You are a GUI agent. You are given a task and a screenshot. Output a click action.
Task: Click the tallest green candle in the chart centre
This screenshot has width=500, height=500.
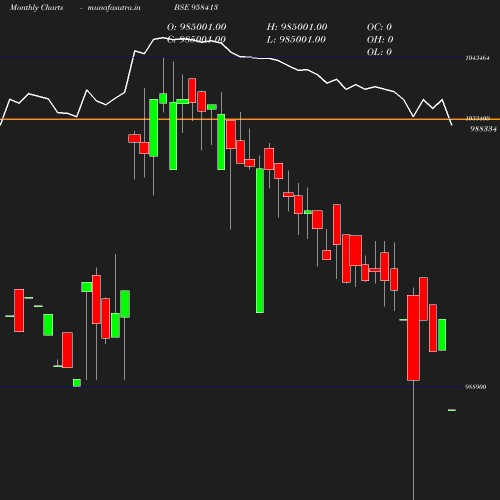click(260, 241)
